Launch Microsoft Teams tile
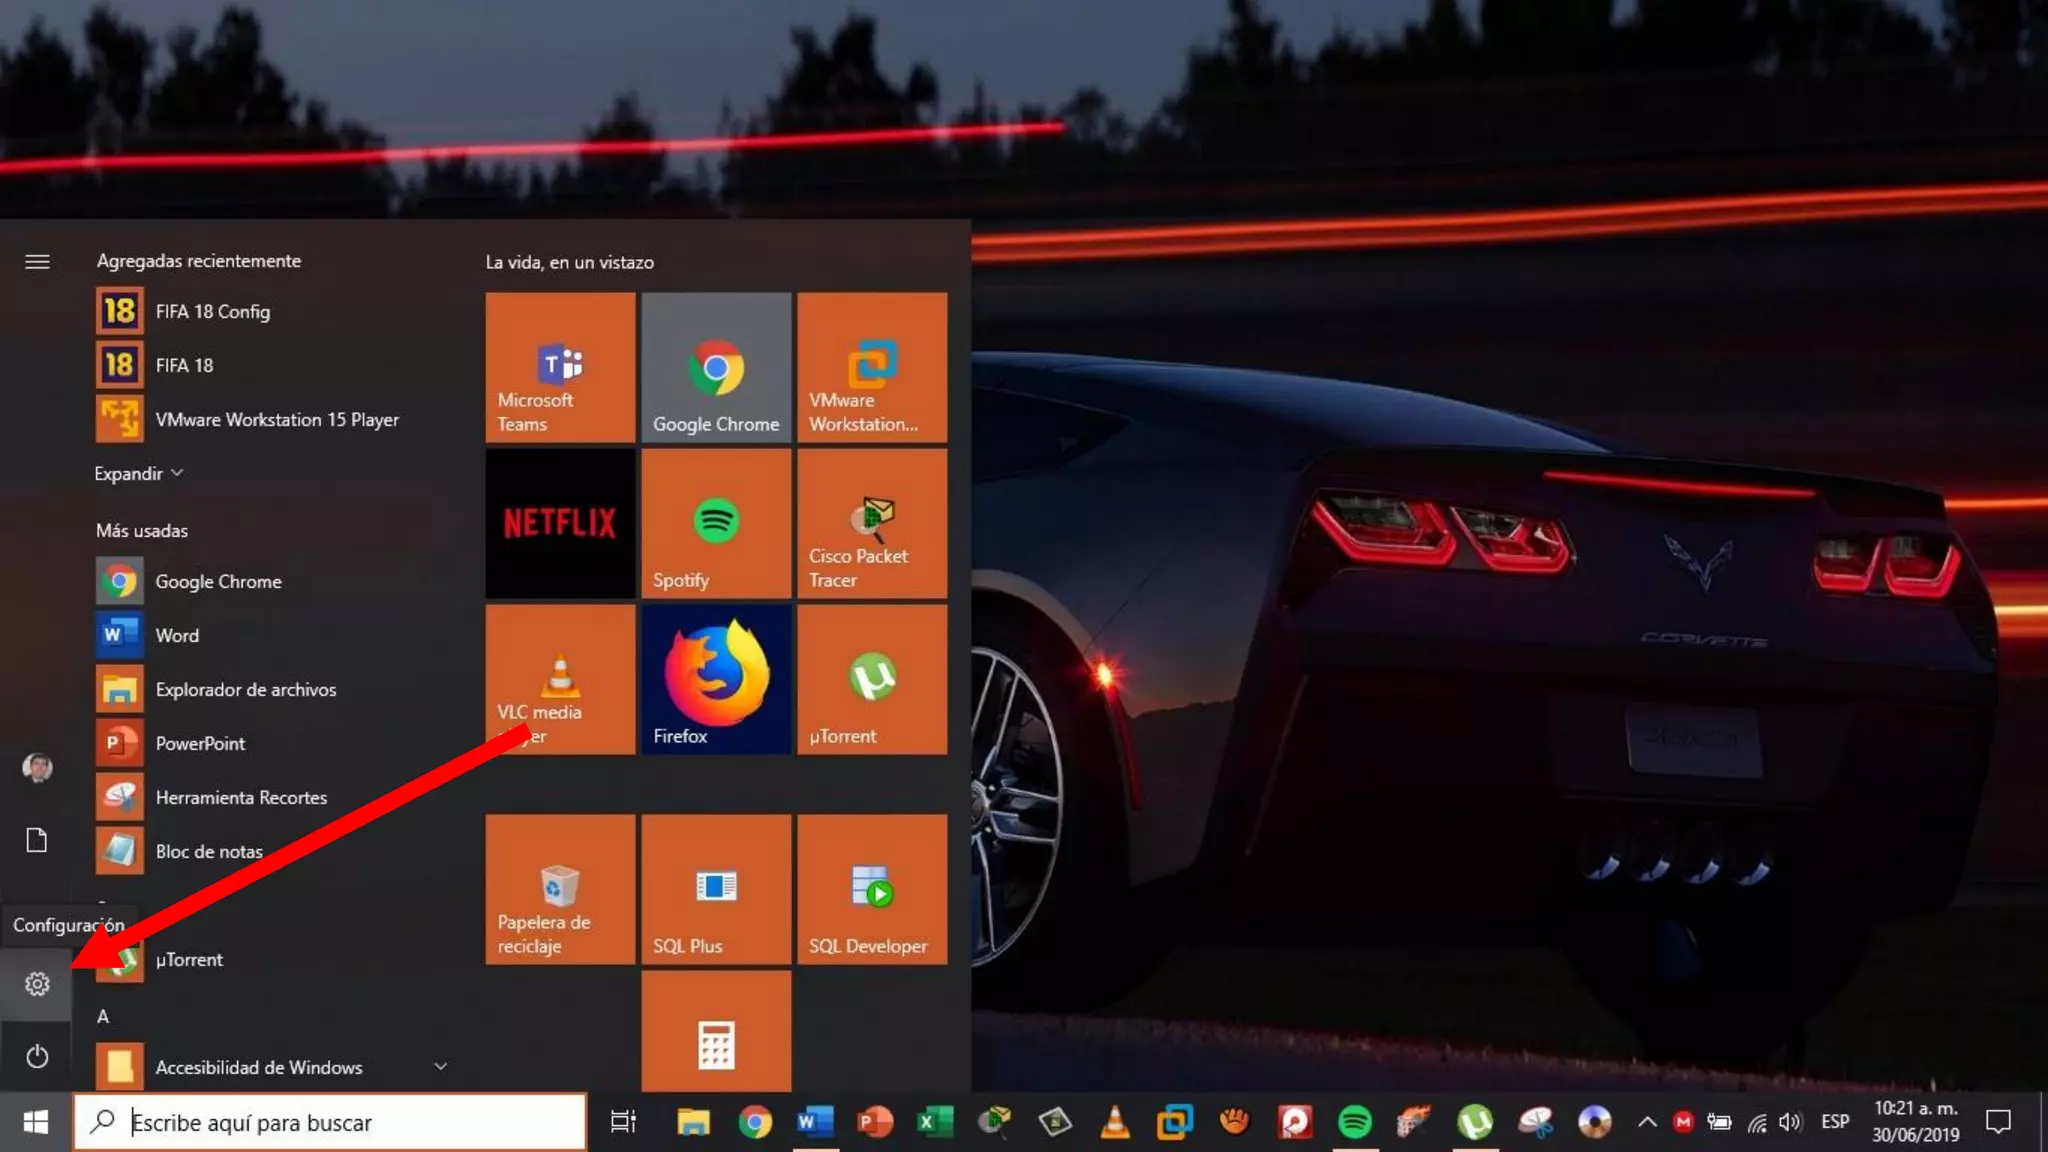 pos(560,367)
